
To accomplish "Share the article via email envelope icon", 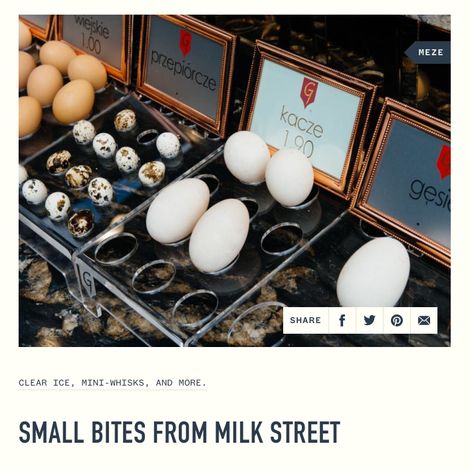I will click(x=424, y=320).
